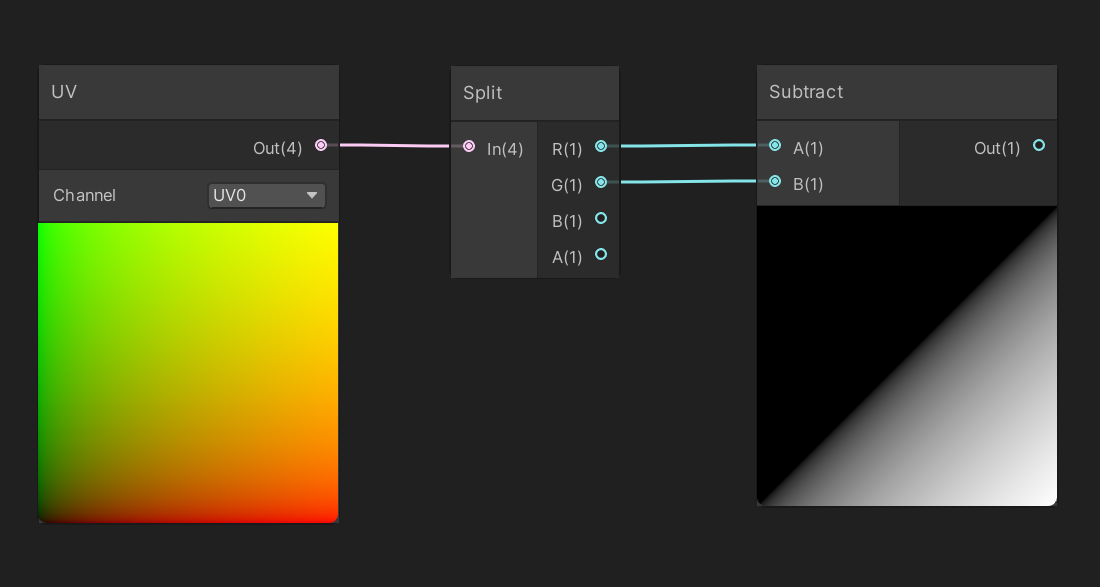
Task: Click the A(1) input port on Subtract
Action: [775, 145]
